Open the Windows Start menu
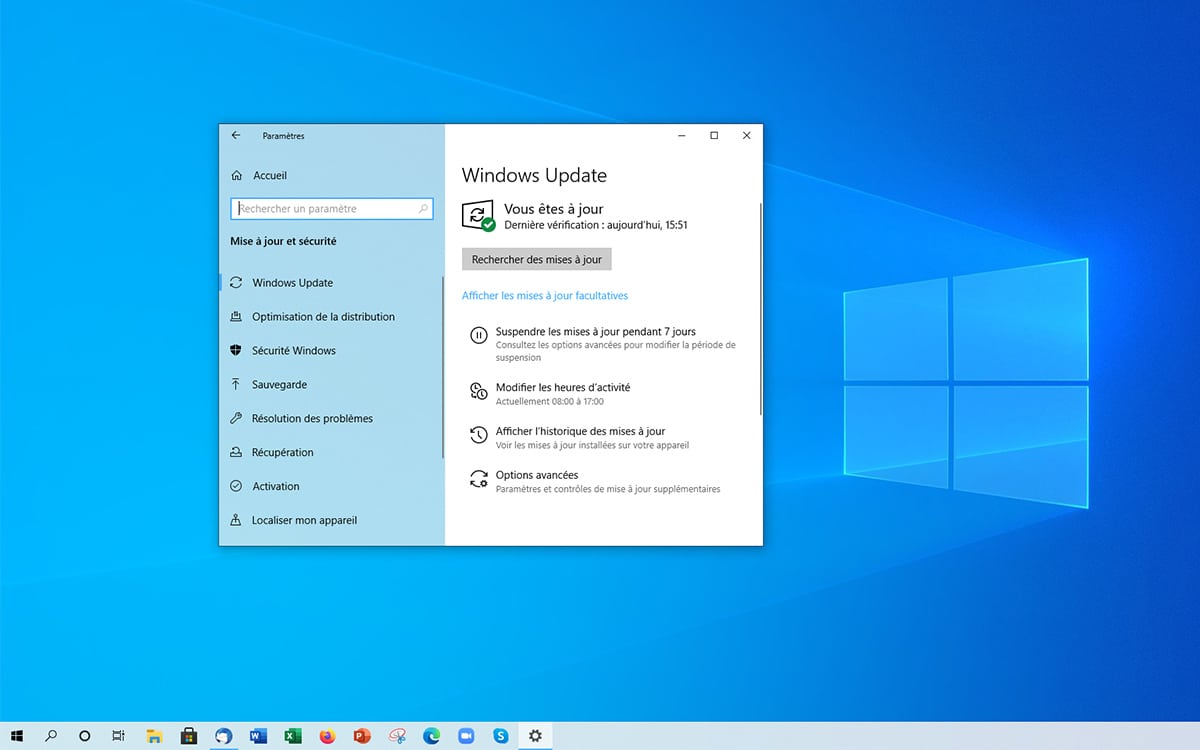1200x750 pixels. (x=18, y=736)
